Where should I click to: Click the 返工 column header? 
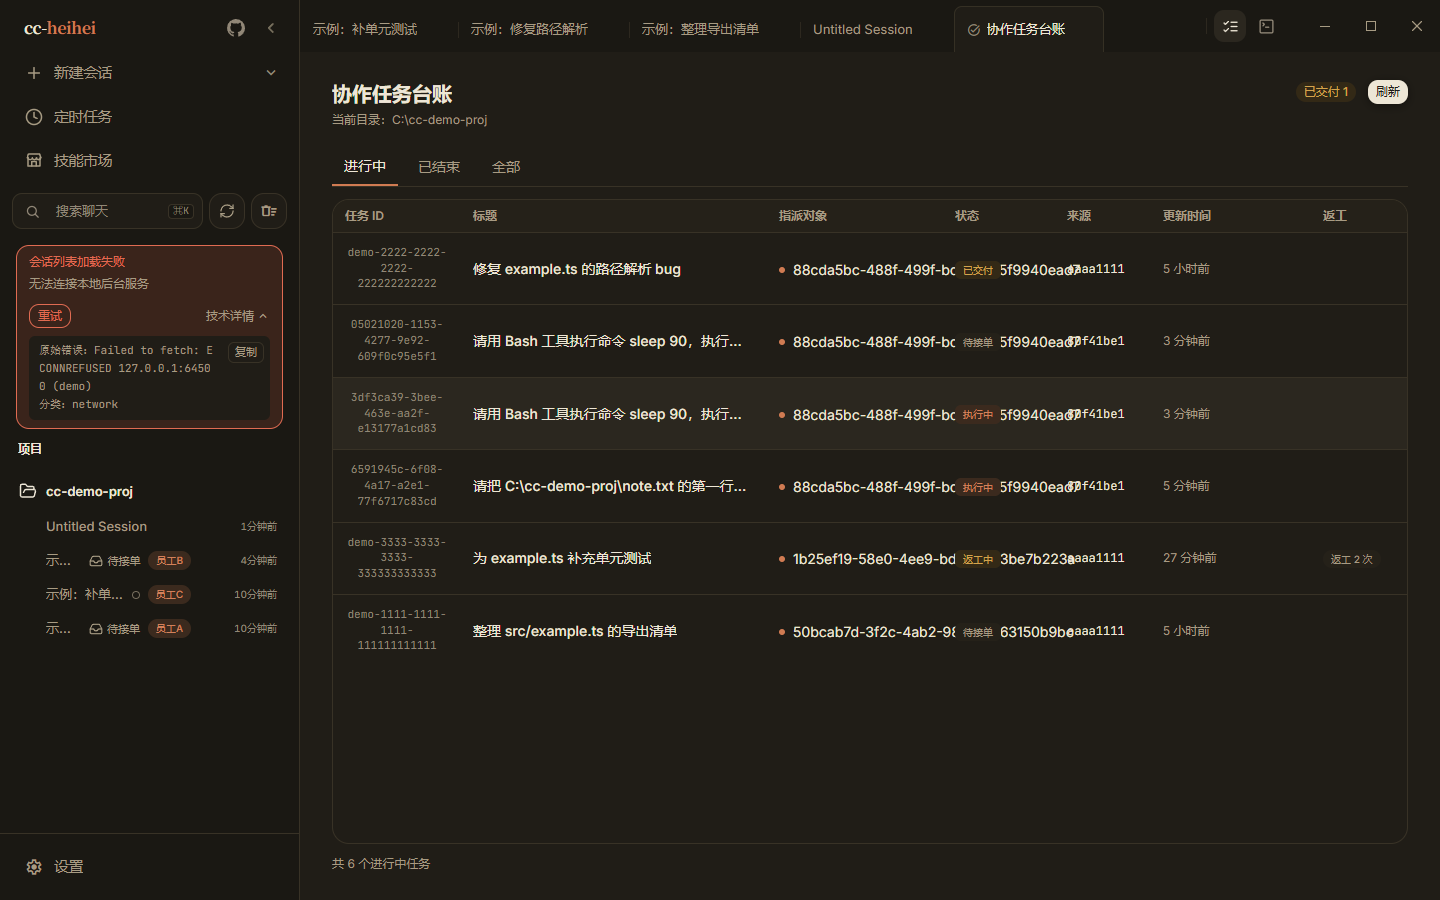[x=1335, y=216]
